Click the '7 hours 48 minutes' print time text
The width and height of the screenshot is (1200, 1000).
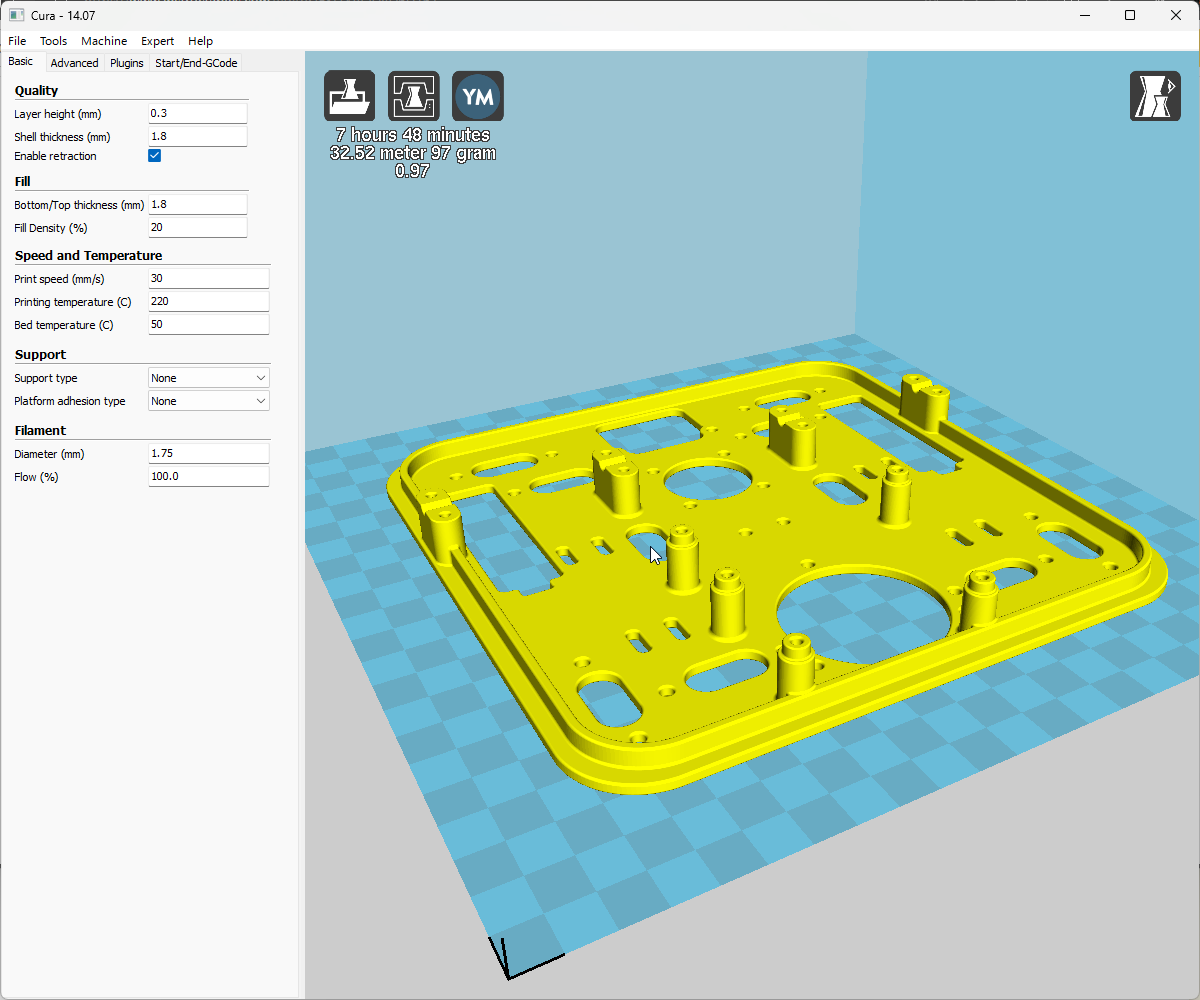[x=413, y=135]
